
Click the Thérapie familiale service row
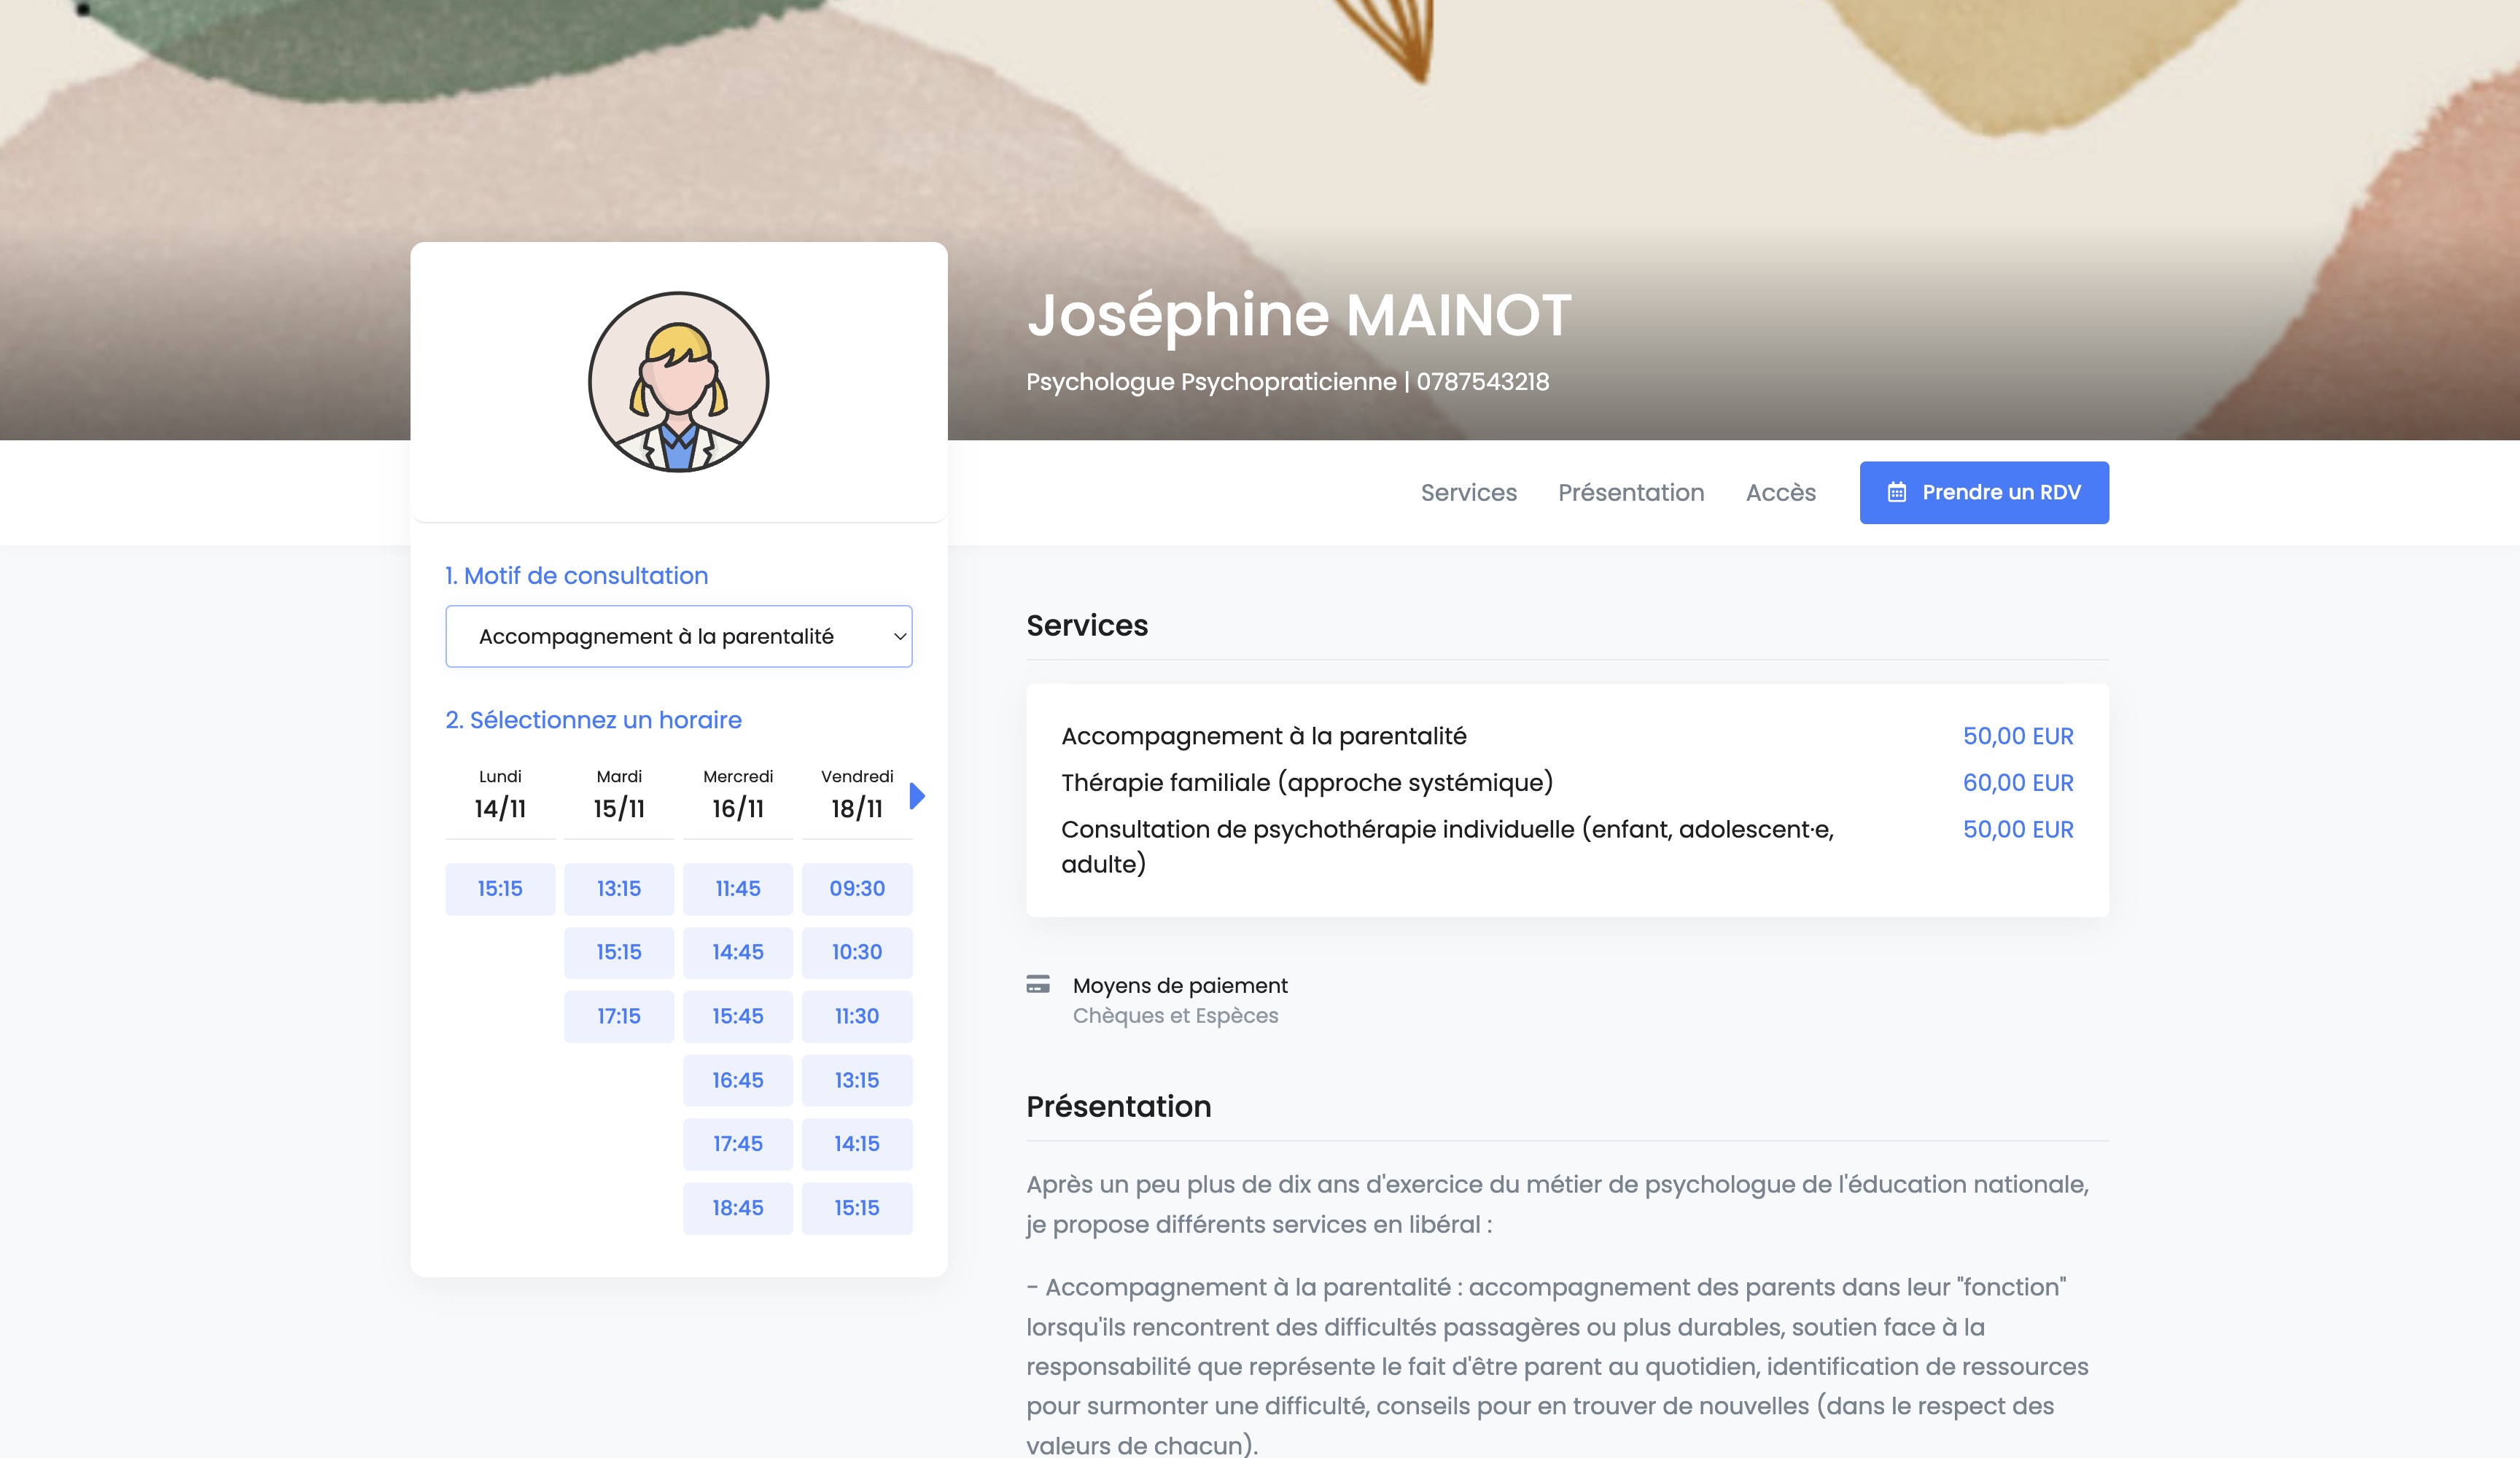coord(1567,782)
